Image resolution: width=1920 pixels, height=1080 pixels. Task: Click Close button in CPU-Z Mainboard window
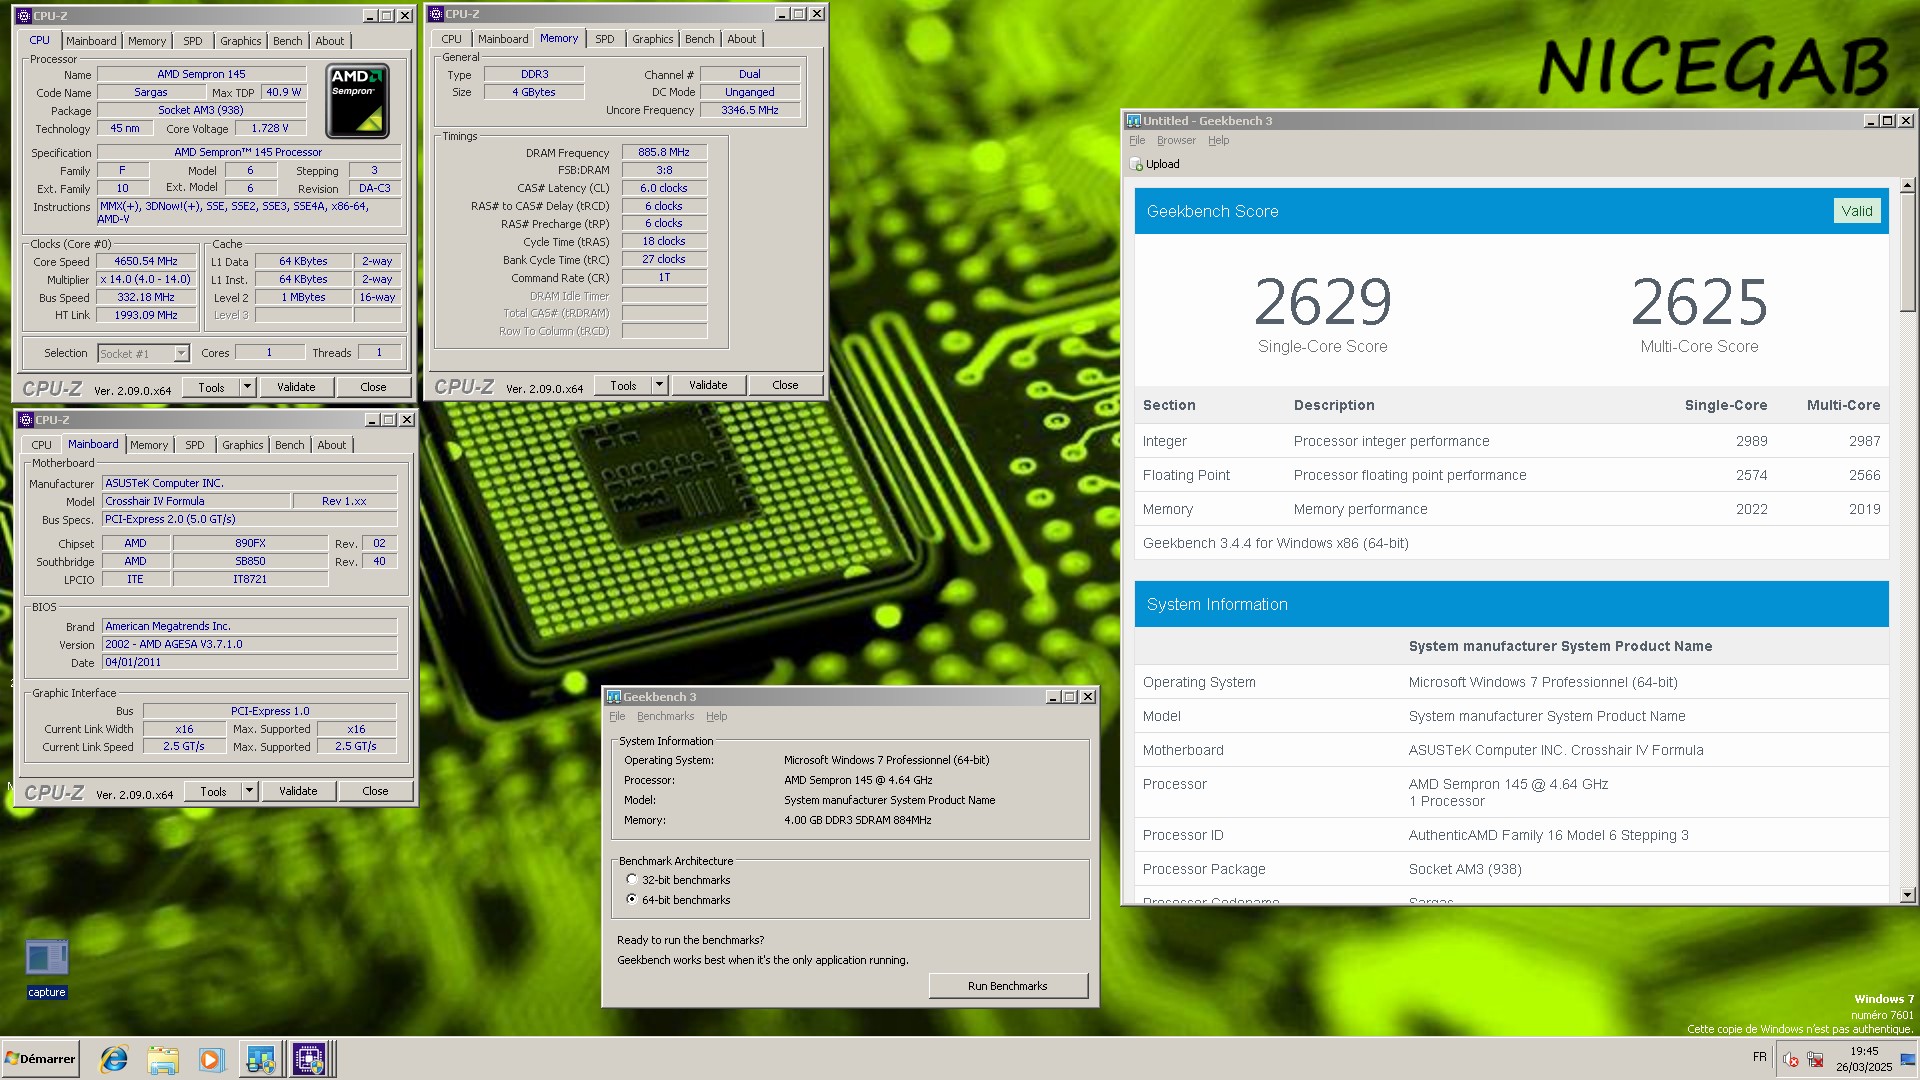(x=375, y=791)
